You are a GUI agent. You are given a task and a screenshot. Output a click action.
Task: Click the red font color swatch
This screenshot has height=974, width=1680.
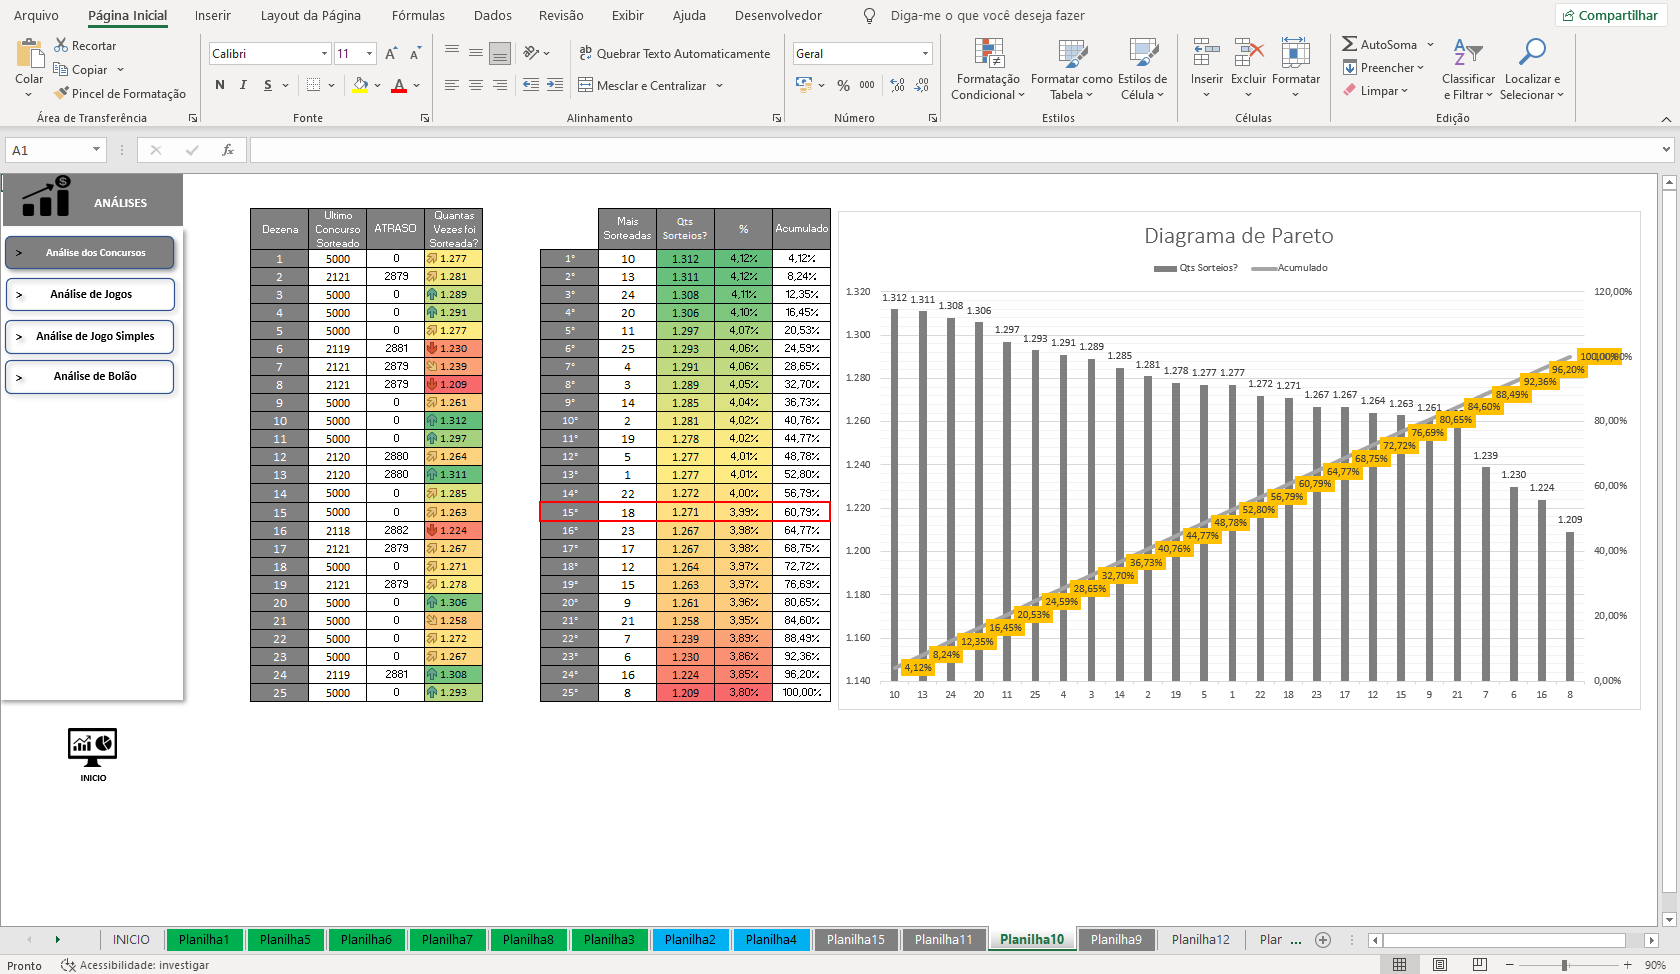pyautogui.click(x=399, y=86)
